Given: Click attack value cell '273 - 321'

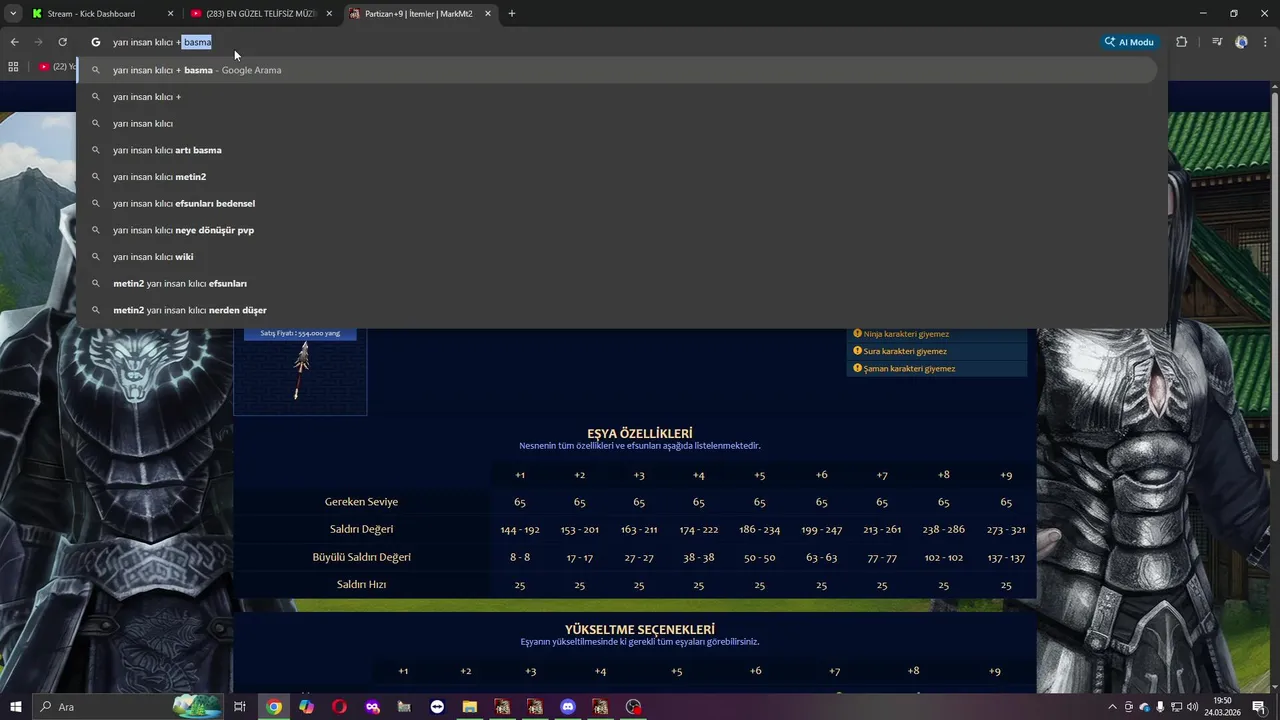Looking at the screenshot, I should point(1006,530).
